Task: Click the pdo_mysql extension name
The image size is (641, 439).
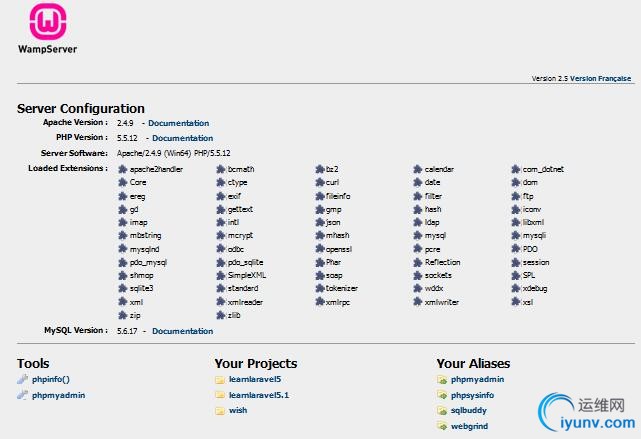Action: [148, 262]
